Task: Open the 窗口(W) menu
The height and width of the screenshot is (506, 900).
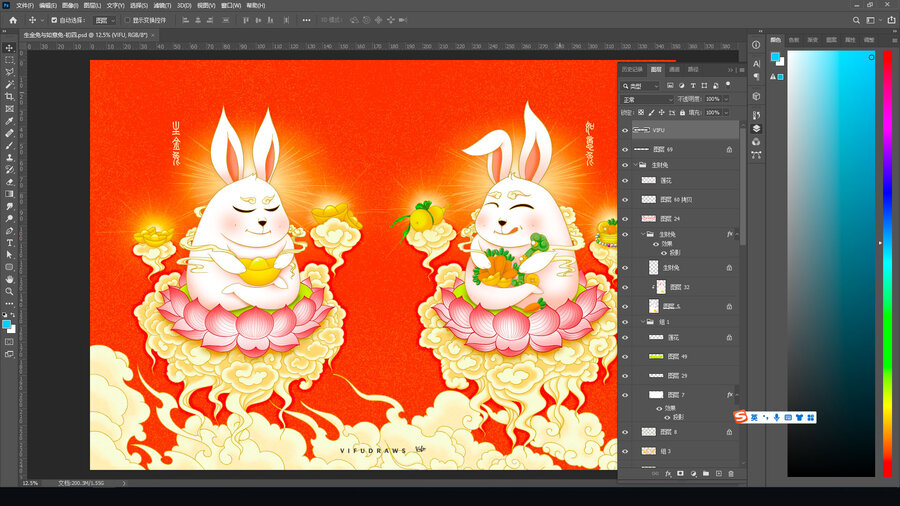Action: 231,5
